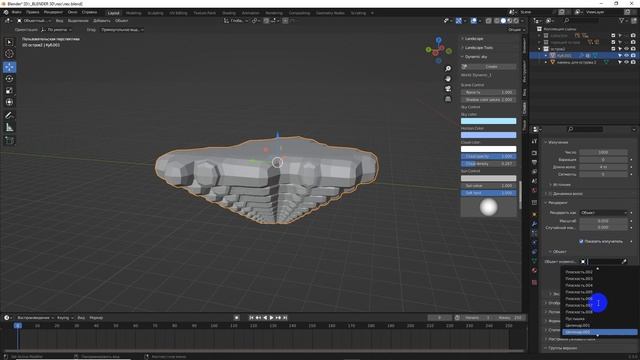Click the Horizon Color swatch
Screen dimensions: 640x360
coord(489,135)
